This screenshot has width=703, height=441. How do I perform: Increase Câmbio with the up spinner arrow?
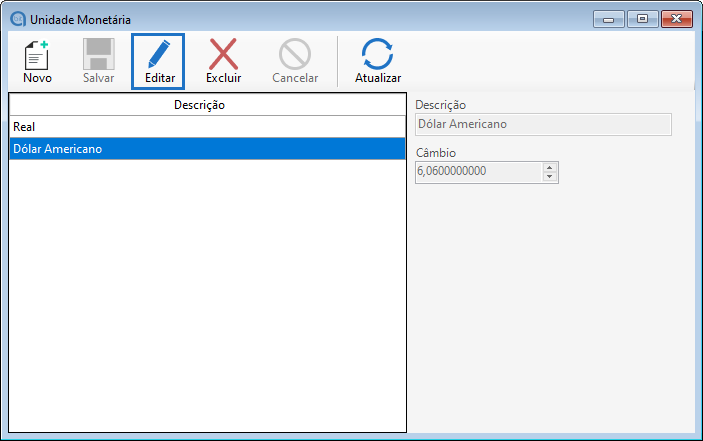(x=548, y=167)
